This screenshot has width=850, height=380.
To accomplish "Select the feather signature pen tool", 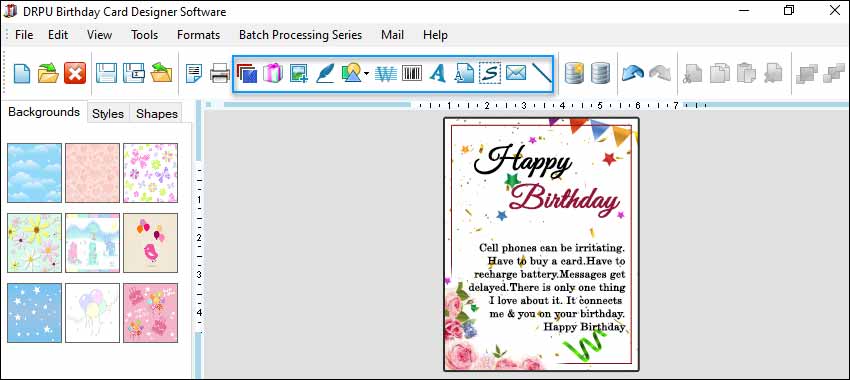I will click(x=325, y=73).
